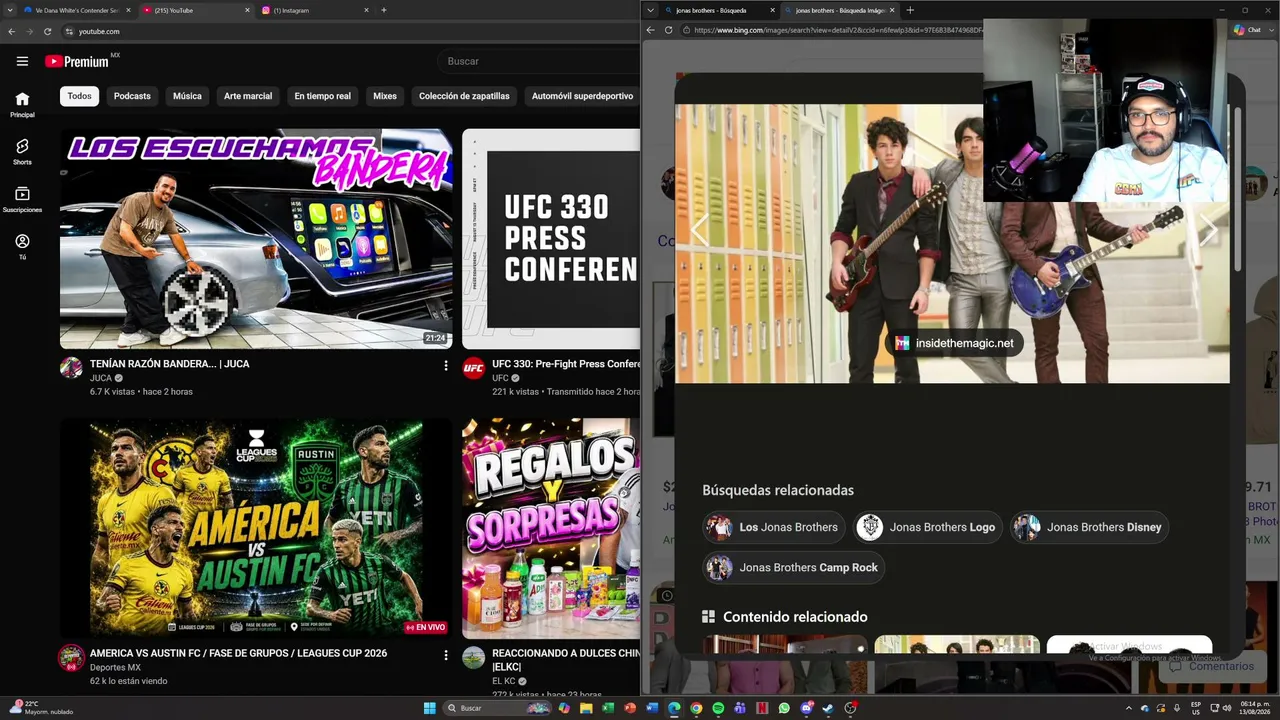Open Principal in the YouTube sidebar
The height and width of the screenshot is (720, 1280).
coord(22,104)
